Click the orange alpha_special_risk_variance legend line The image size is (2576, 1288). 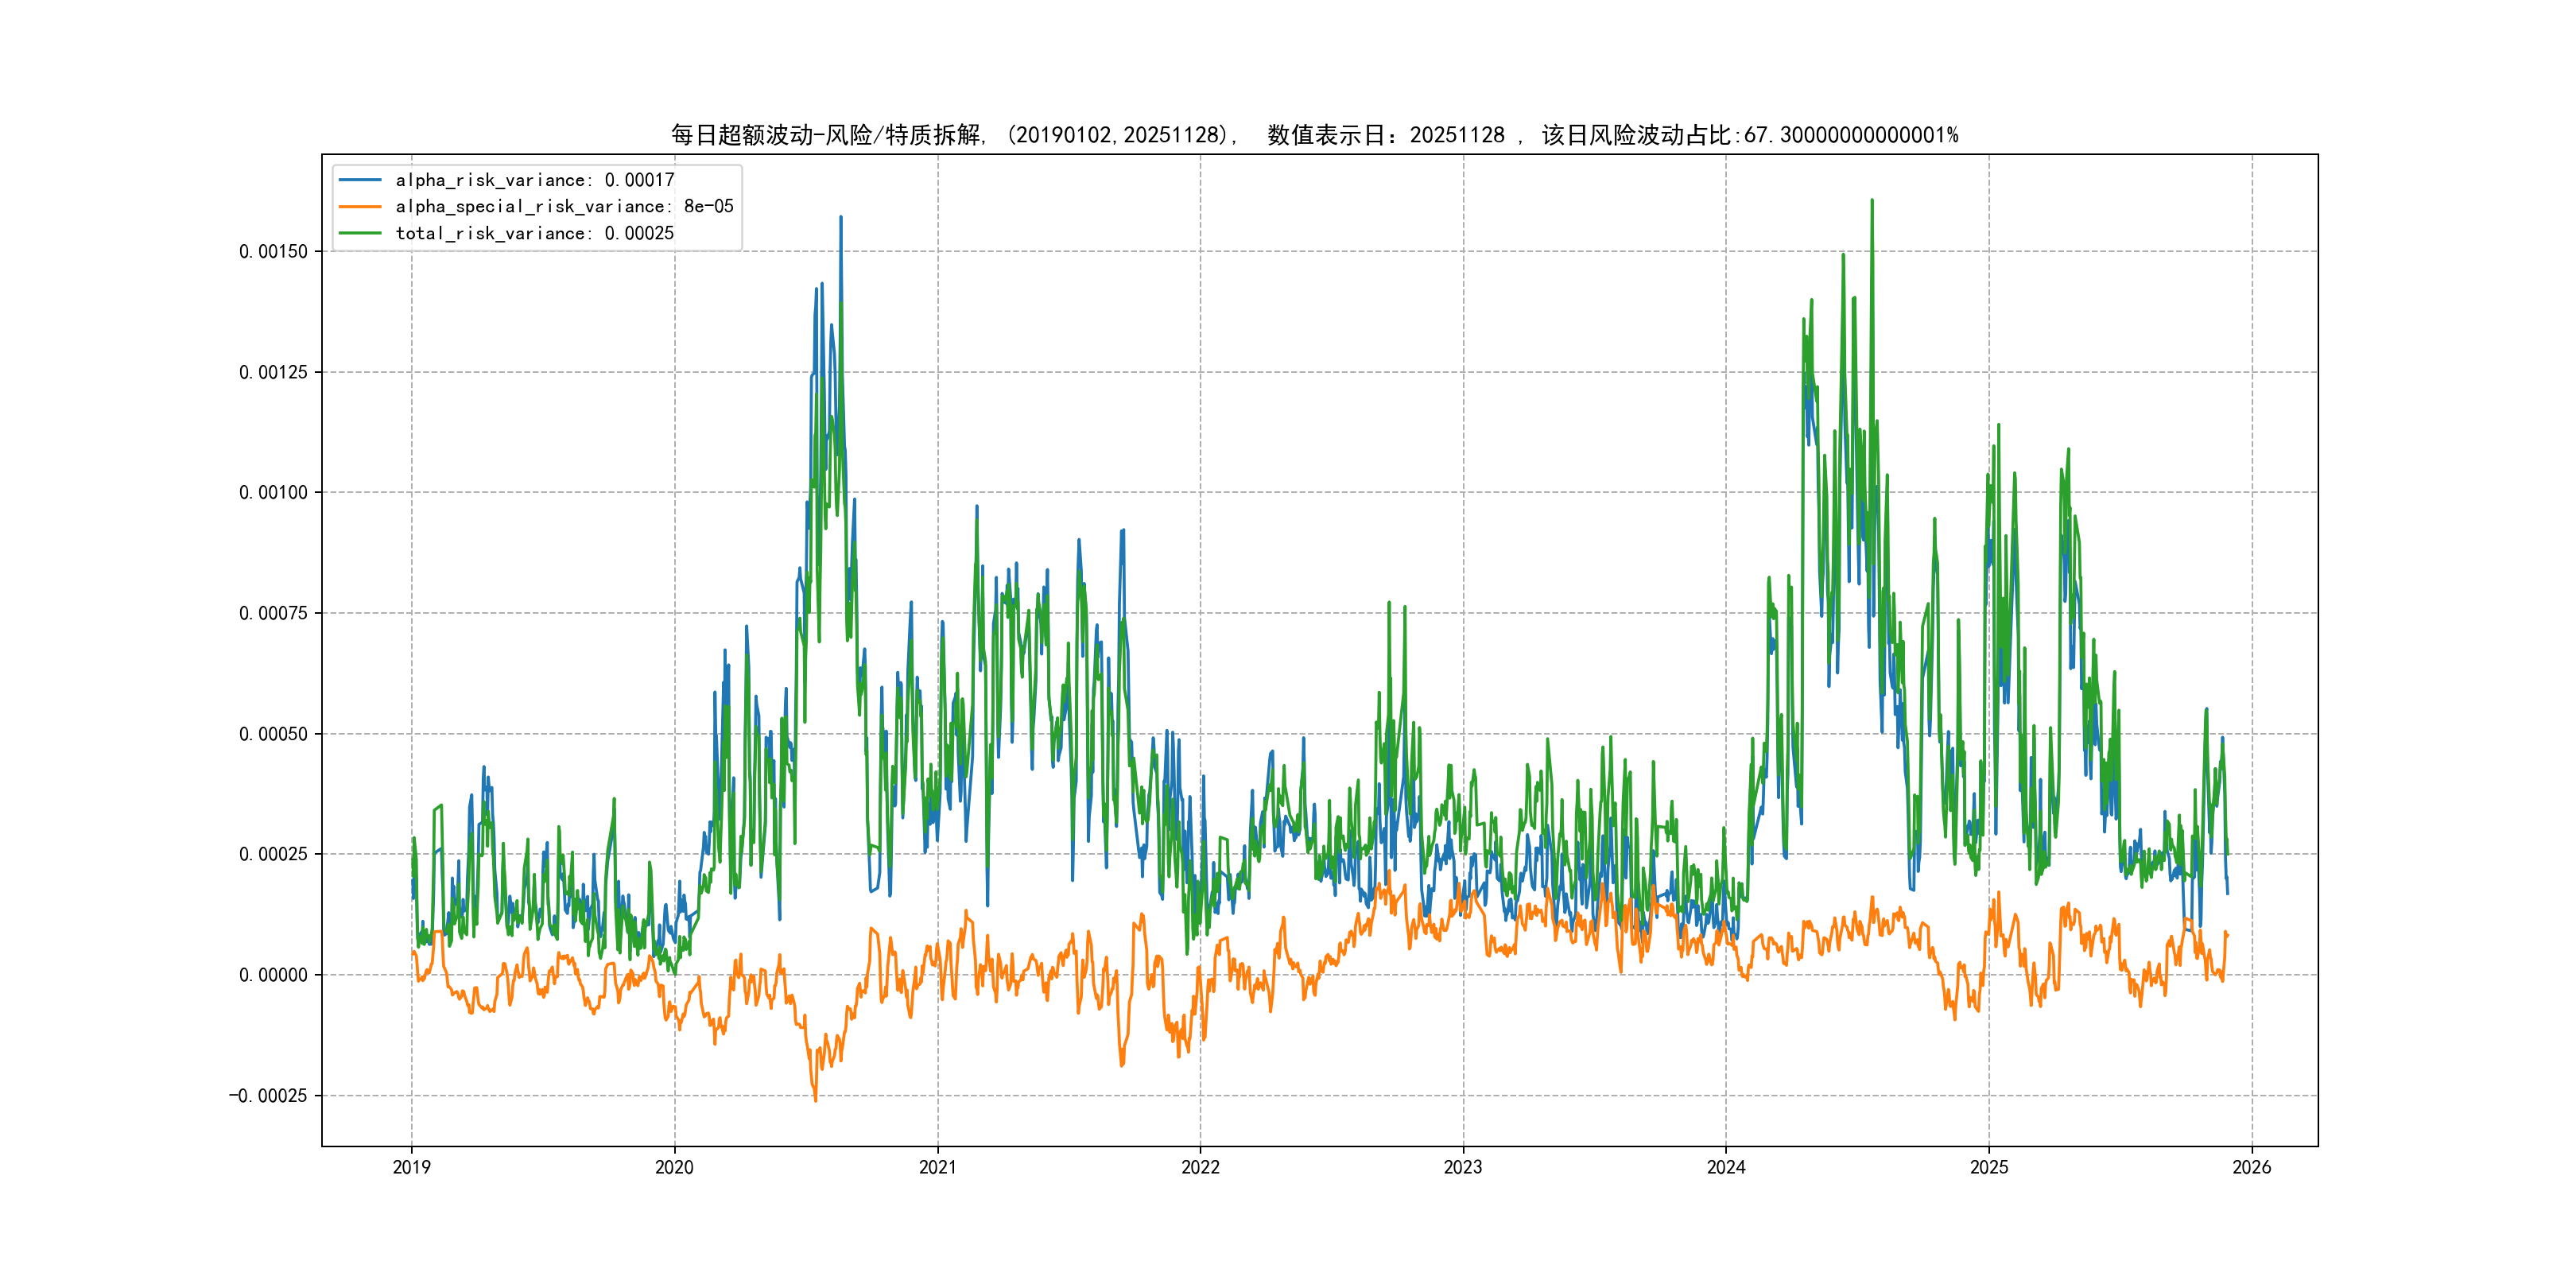(360, 207)
